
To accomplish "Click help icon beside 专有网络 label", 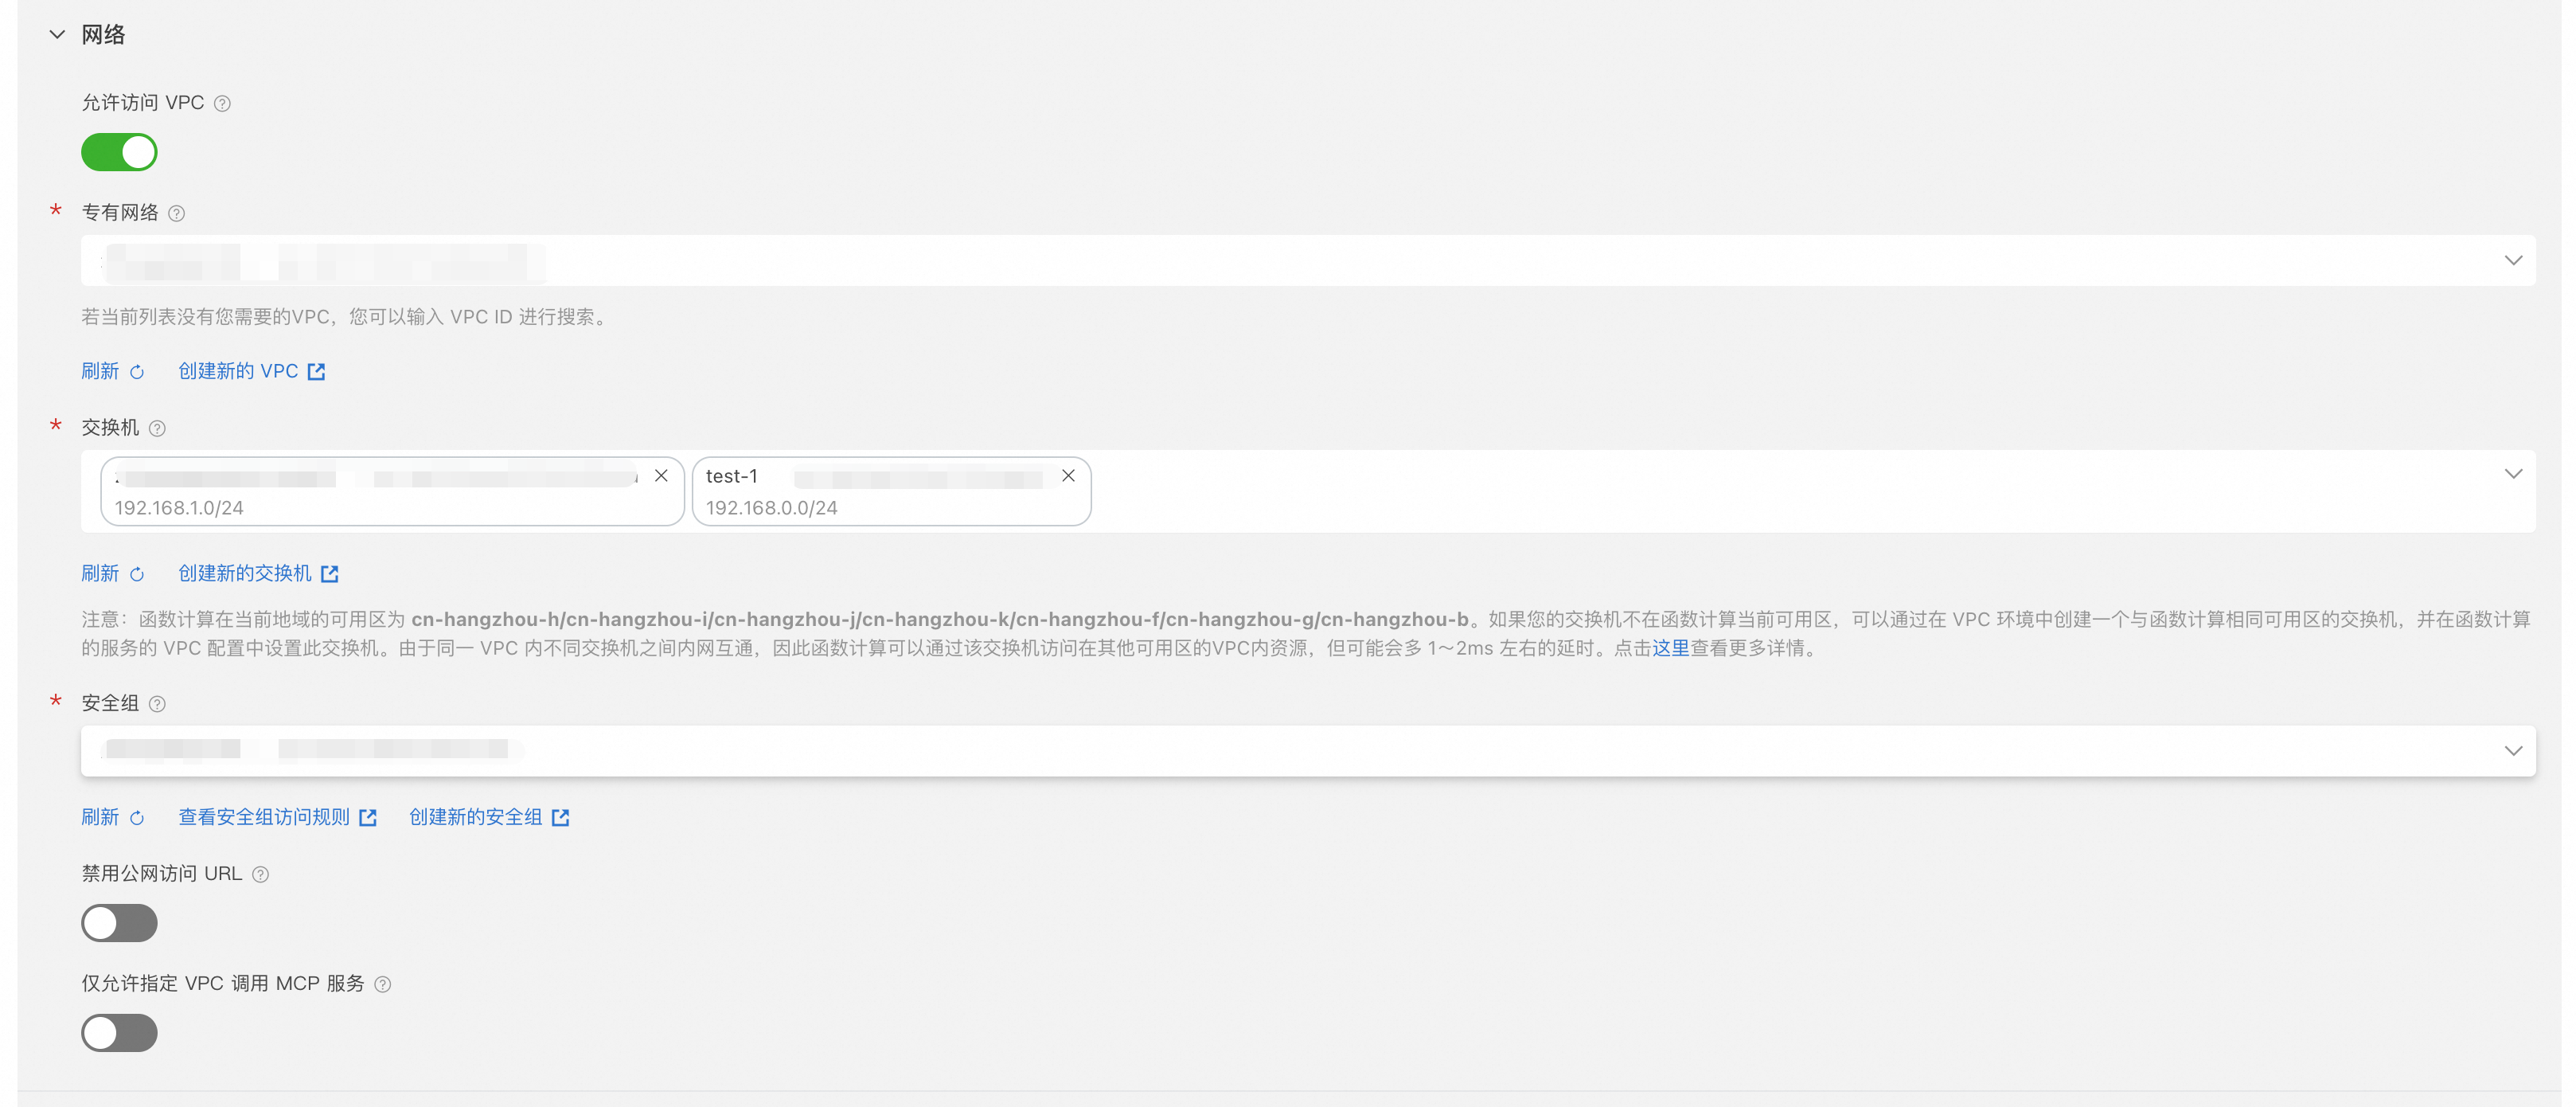I will tap(177, 214).
